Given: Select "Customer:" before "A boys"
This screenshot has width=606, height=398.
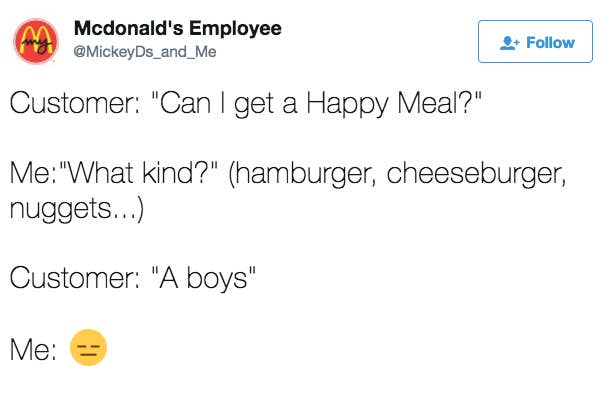Looking at the screenshot, I should coord(75,278).
